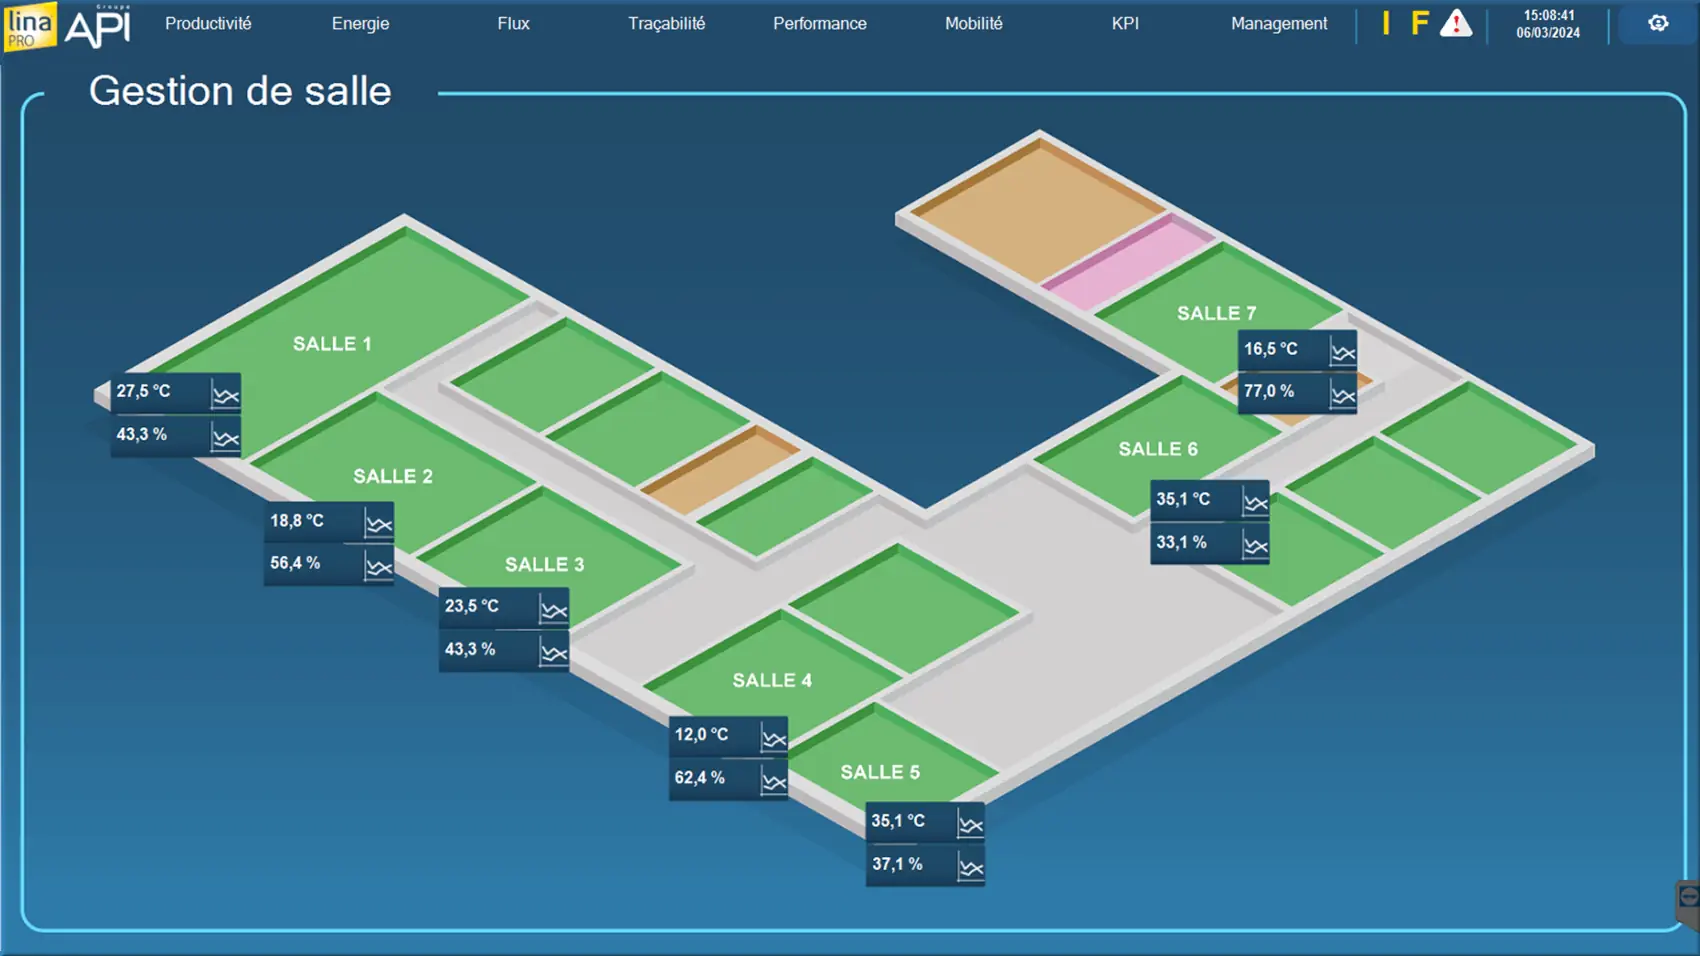Show the temperature graph icon of Salle 3
Screen dimensions: 1700x956
coord(553,609)
